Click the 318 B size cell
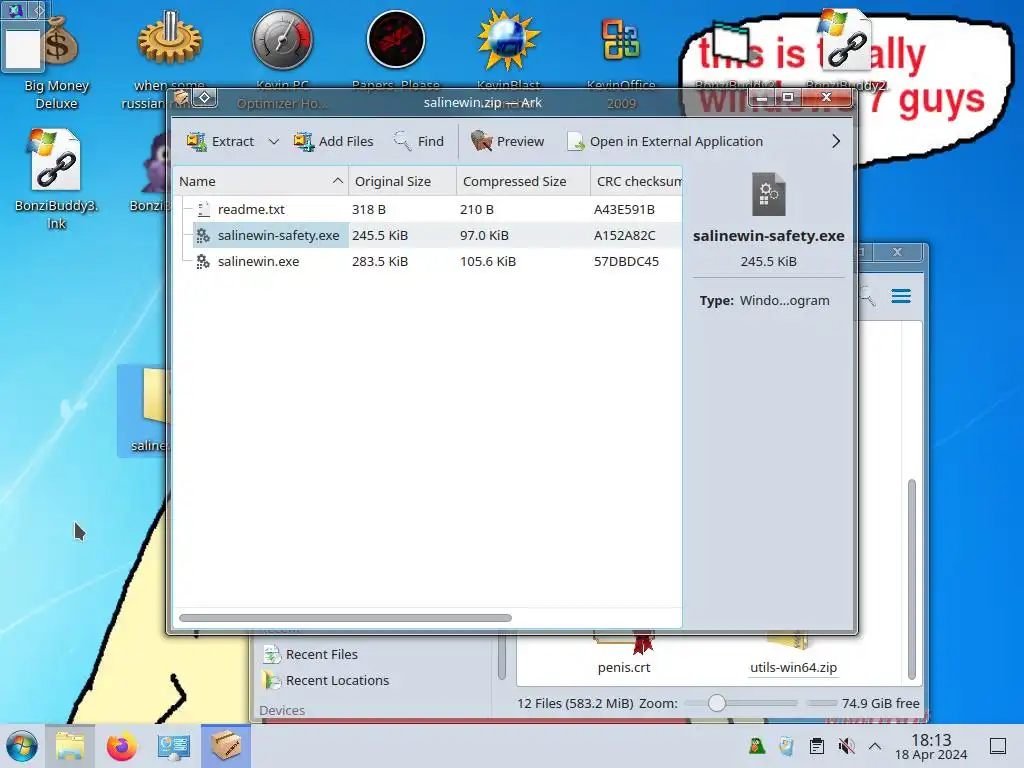Image resolution: width=1024 pixels, height=768 pixels. point(369,210)
